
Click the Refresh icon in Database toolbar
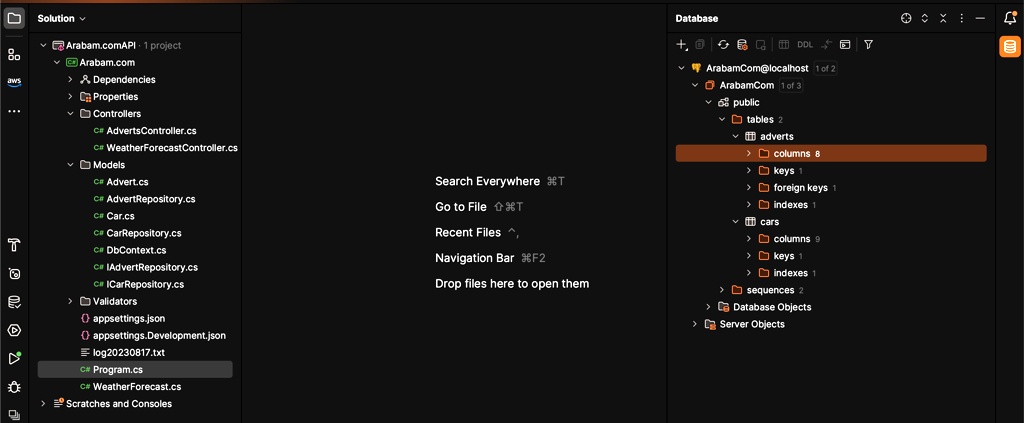[723, 44]
